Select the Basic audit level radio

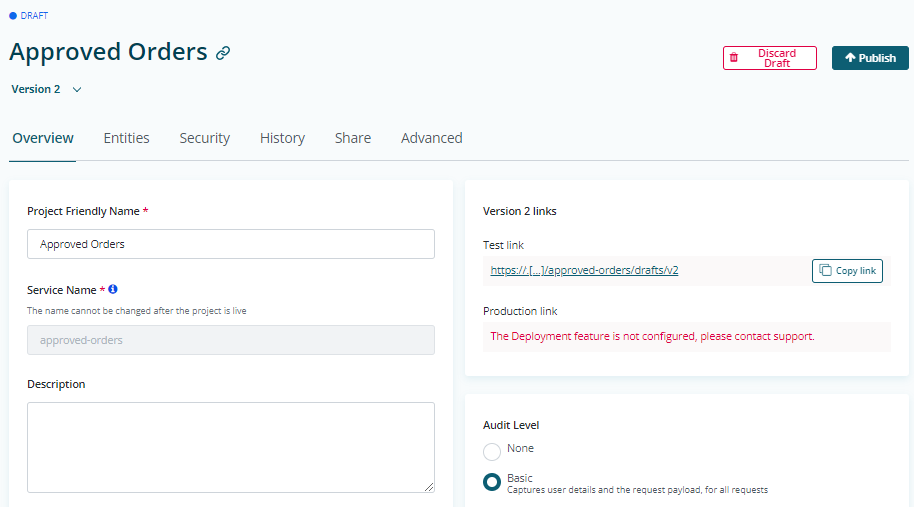point(492,482)
